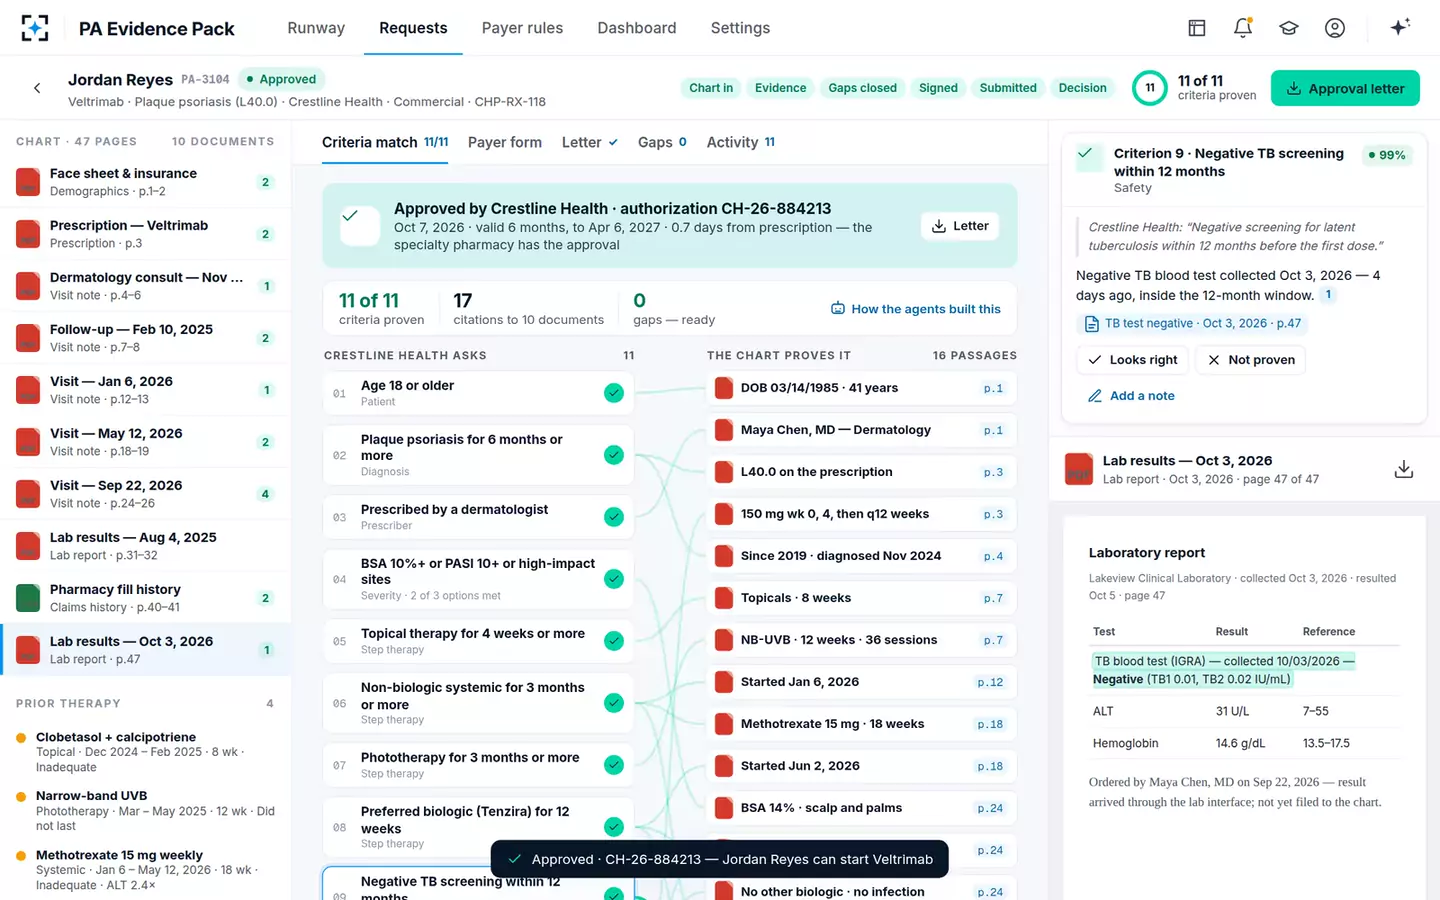Click the Methotrexate 15 mg passage icon
This screenshot has width=1440, height=900.
point(724,724)
